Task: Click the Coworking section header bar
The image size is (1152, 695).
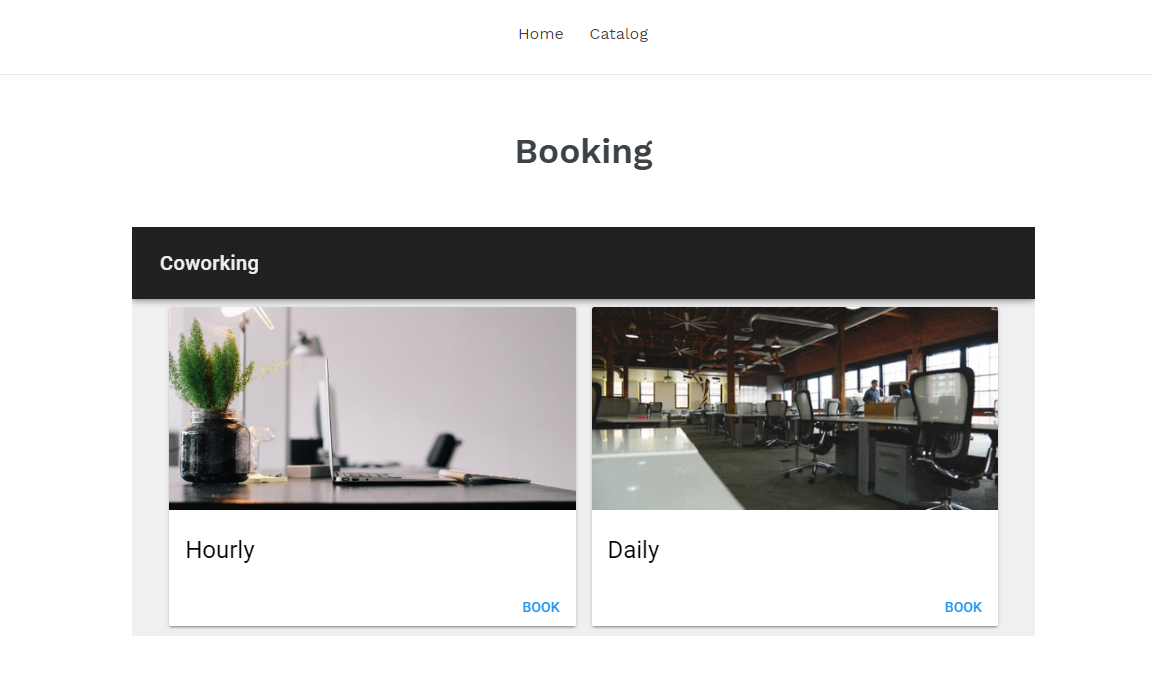Action: [x=583, y=263]
